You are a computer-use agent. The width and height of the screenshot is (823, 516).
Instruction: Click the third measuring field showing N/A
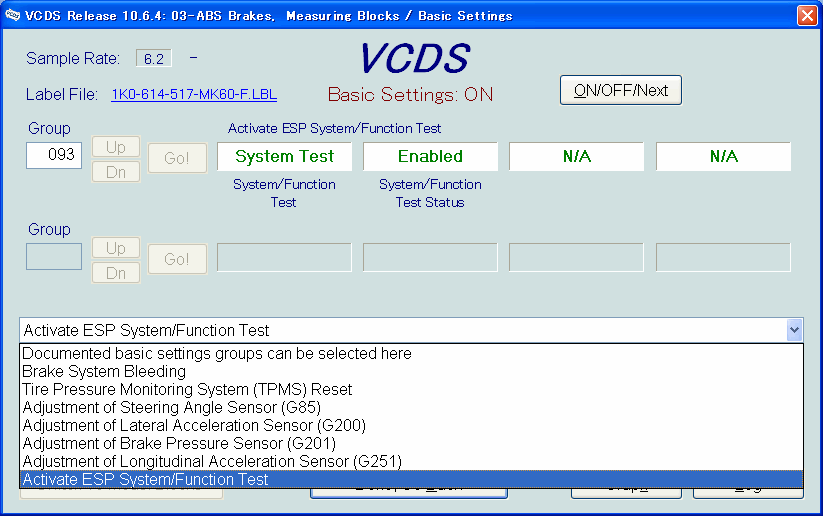point(576,156)
